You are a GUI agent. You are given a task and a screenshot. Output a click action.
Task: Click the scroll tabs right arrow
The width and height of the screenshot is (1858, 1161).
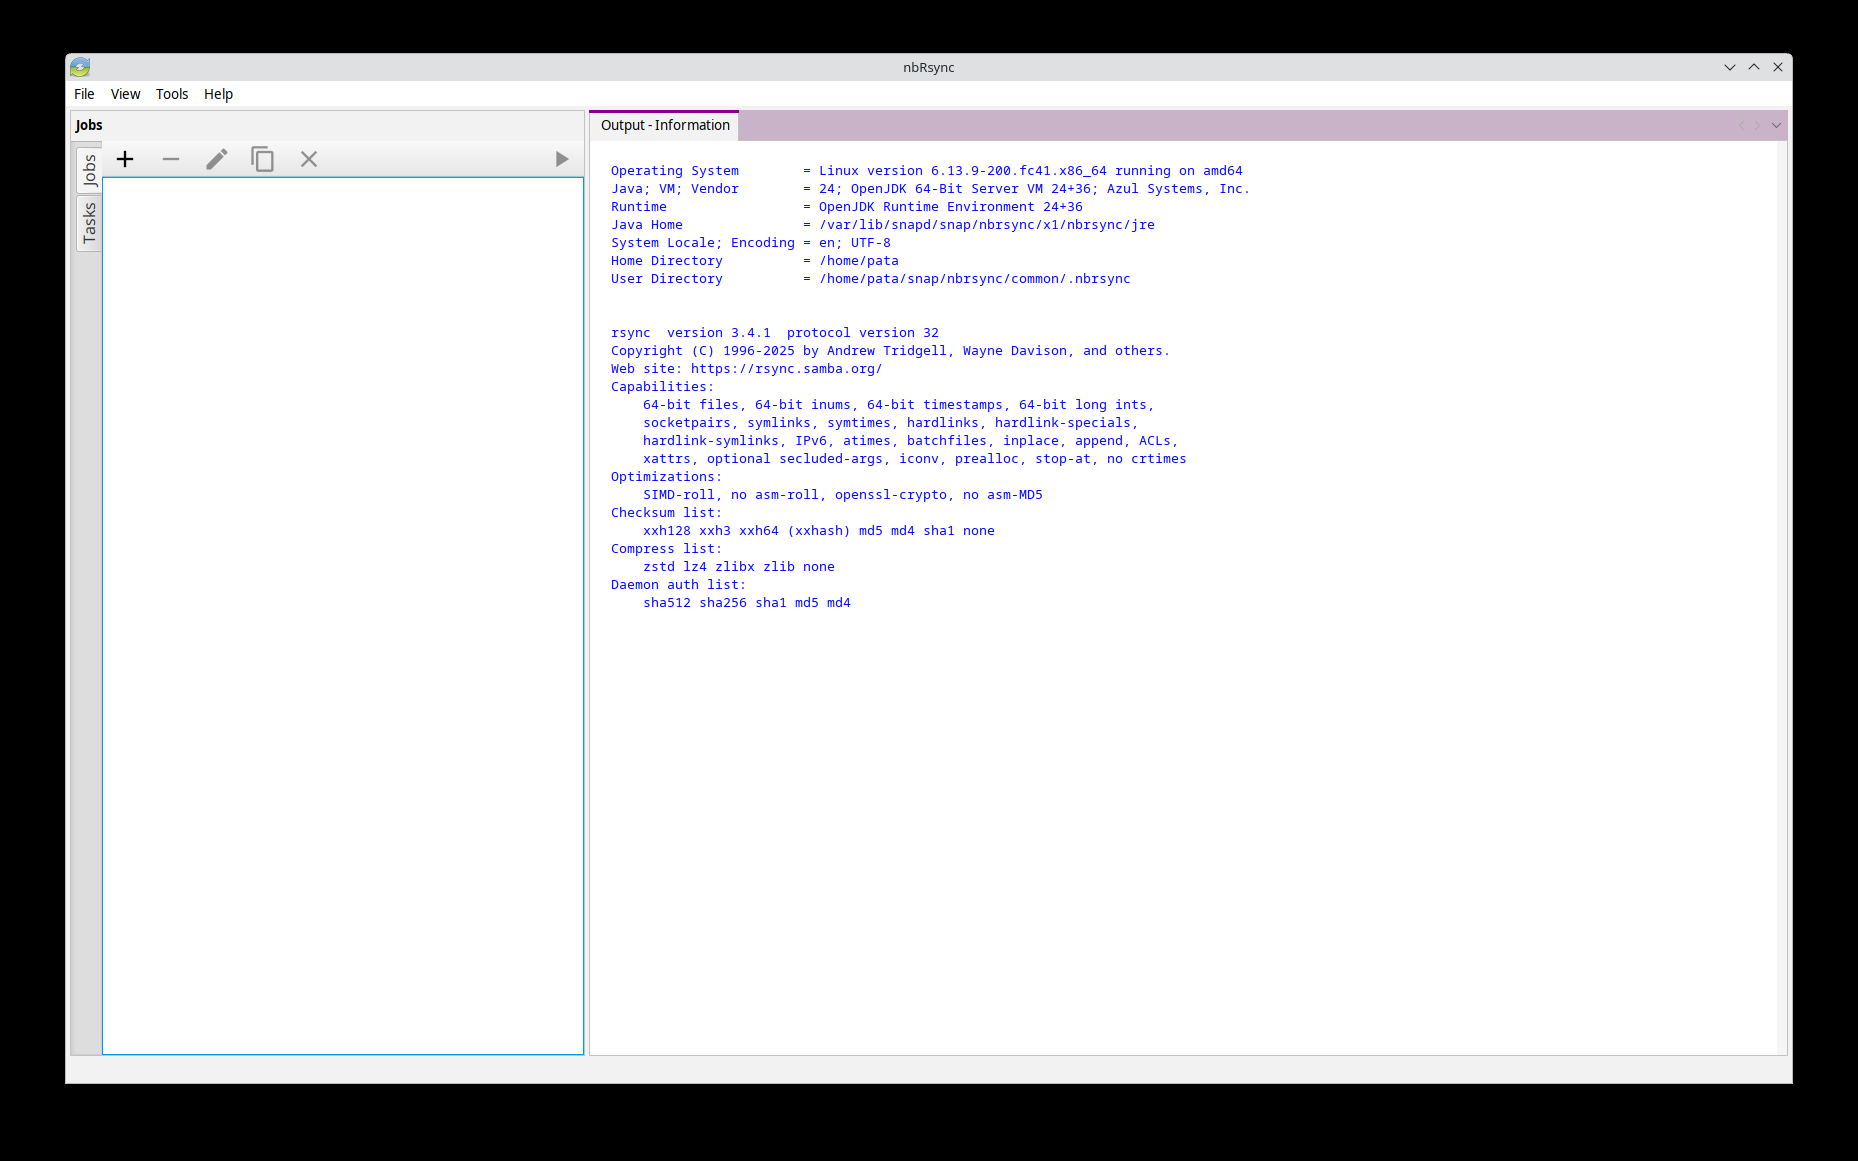1757,125
